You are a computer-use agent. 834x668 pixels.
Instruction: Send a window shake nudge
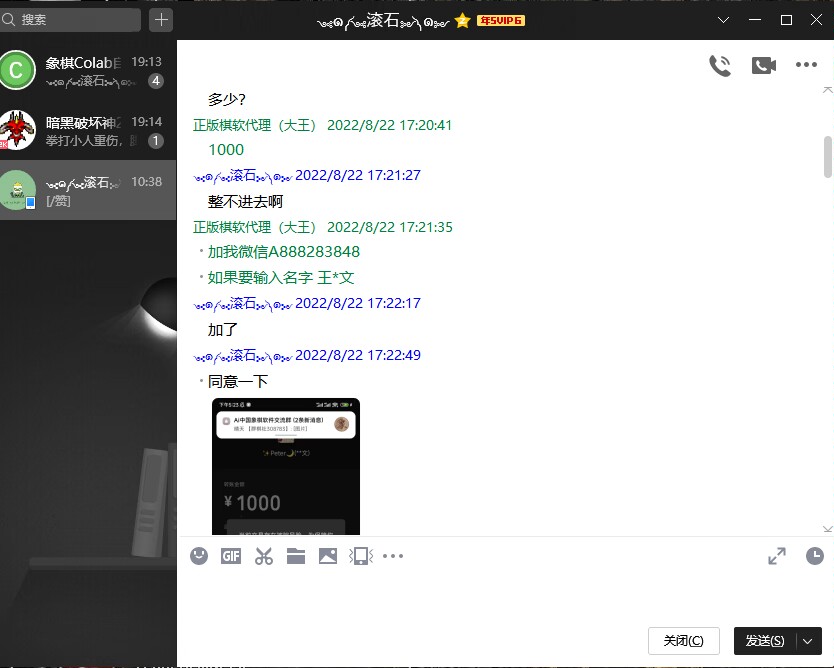(360, 556)
